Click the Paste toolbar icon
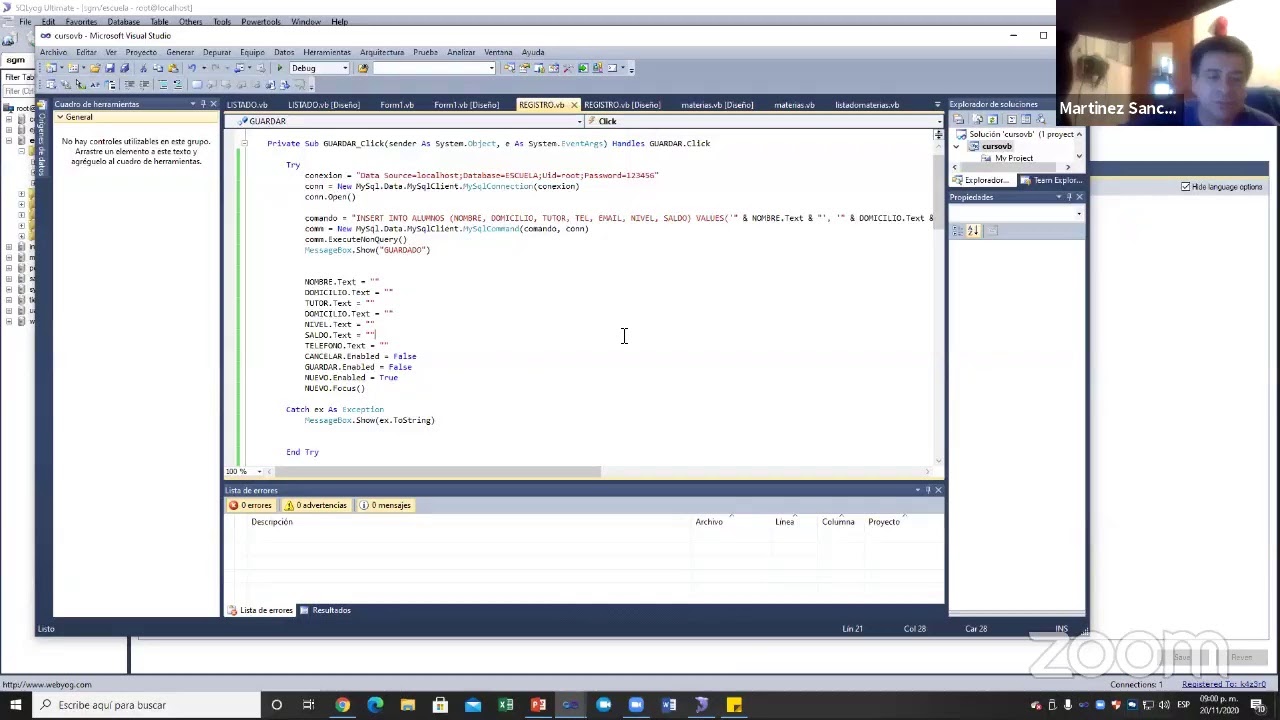Viewport: 1280px width, 720px height. coord(173,68)
